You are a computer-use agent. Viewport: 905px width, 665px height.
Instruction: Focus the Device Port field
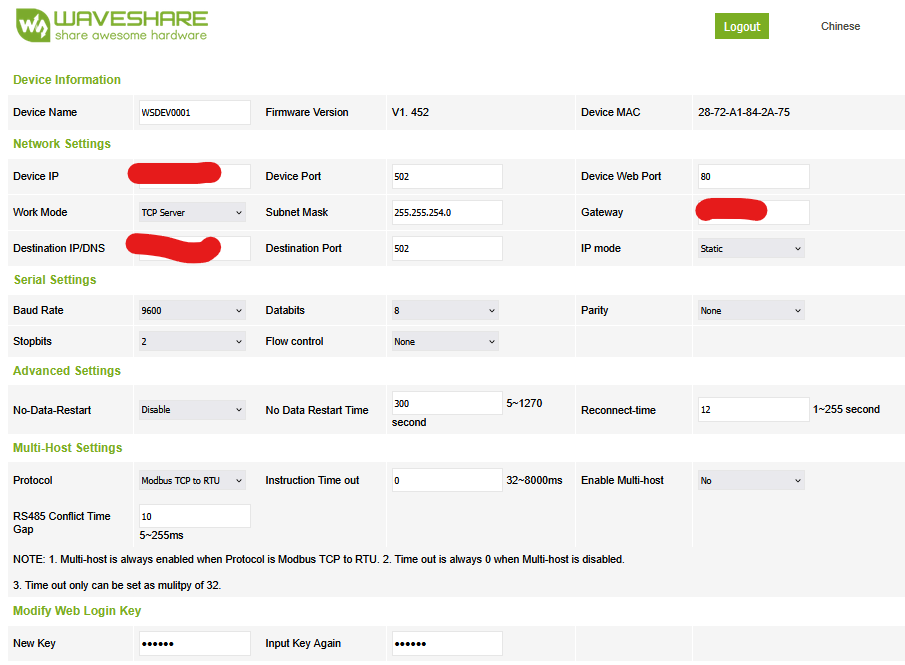[447, 176]
